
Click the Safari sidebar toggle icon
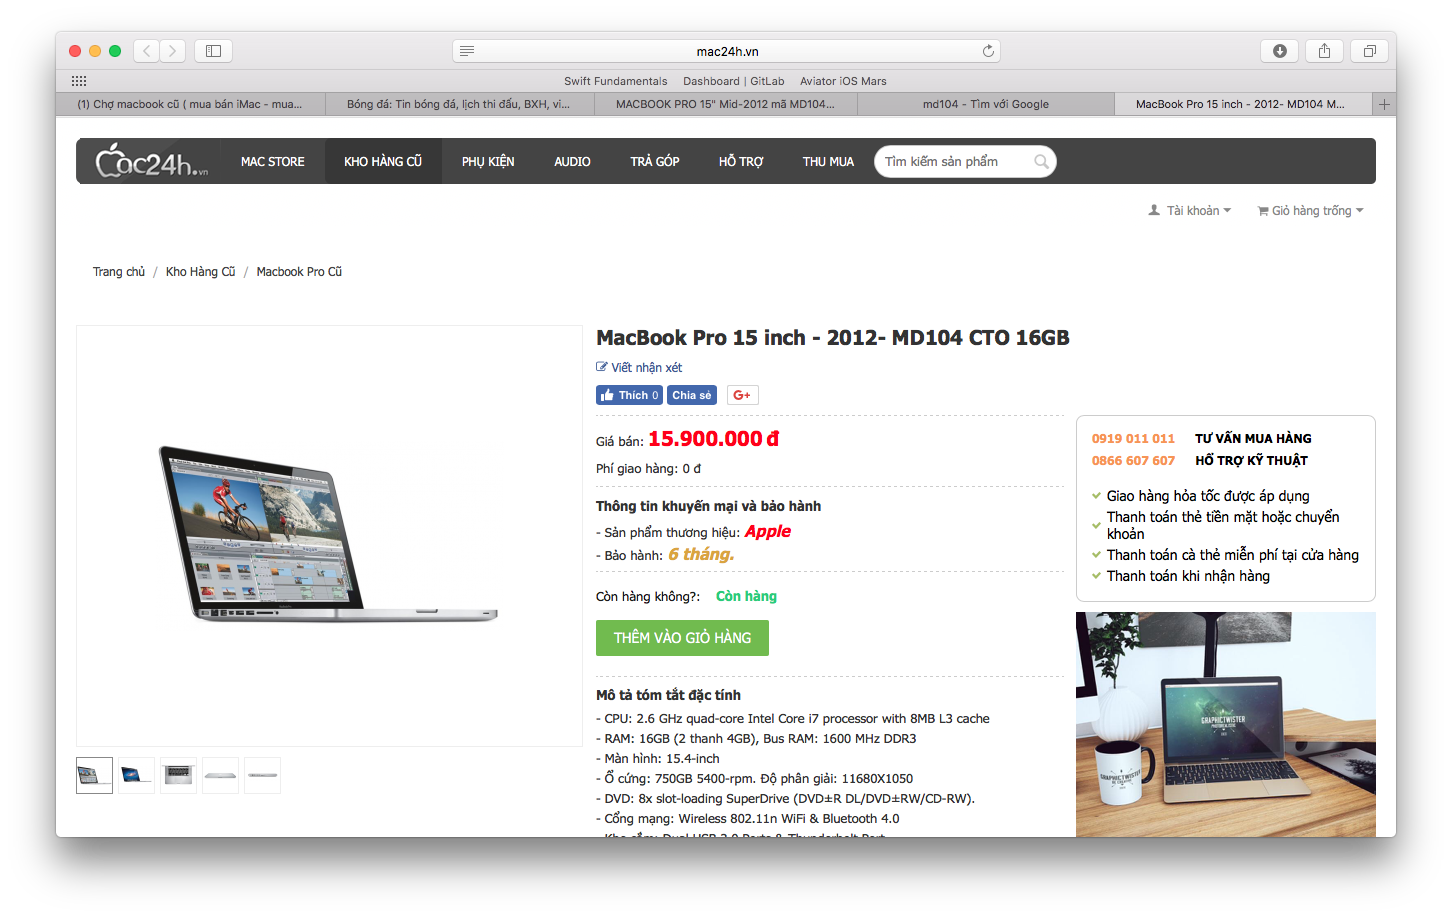point(213,51)
